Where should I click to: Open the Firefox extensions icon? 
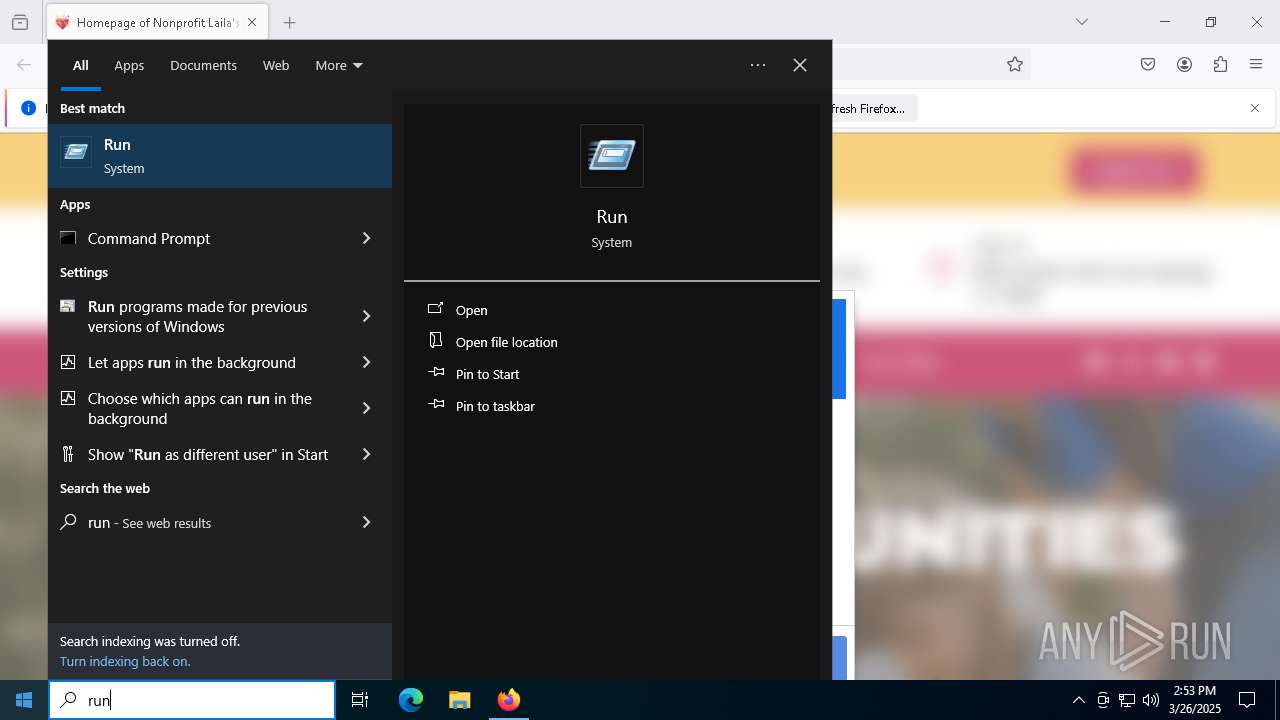(x=1220, y=64)
